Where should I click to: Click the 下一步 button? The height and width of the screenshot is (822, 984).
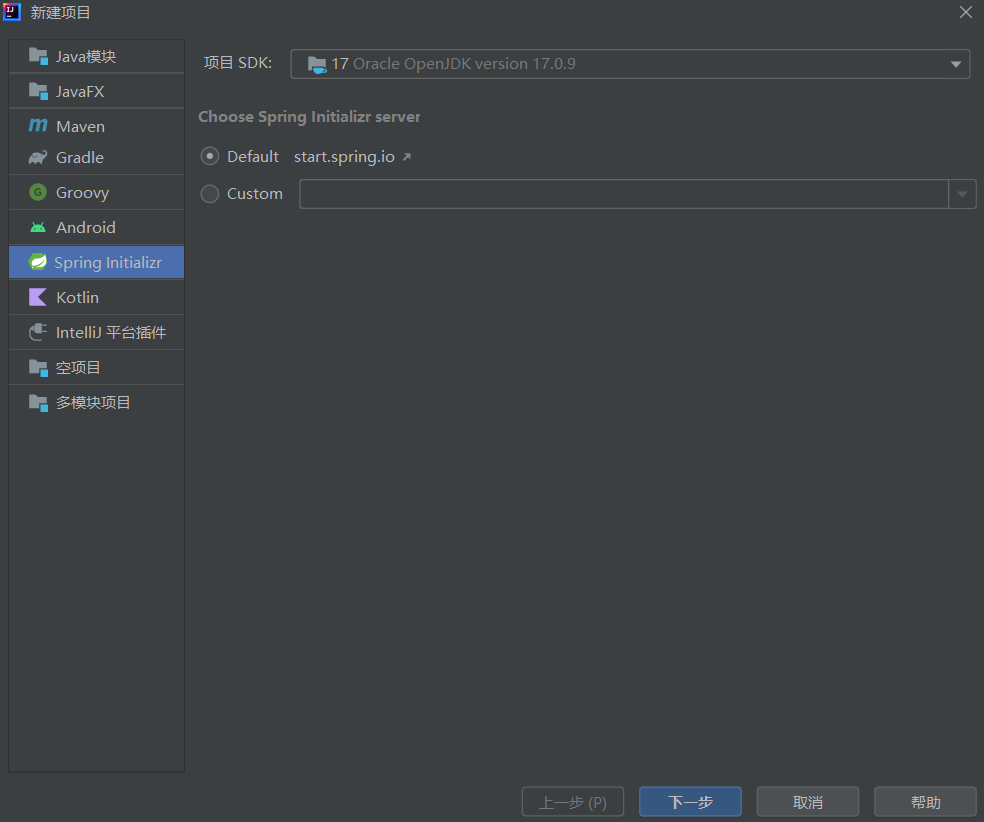(690, 802)
